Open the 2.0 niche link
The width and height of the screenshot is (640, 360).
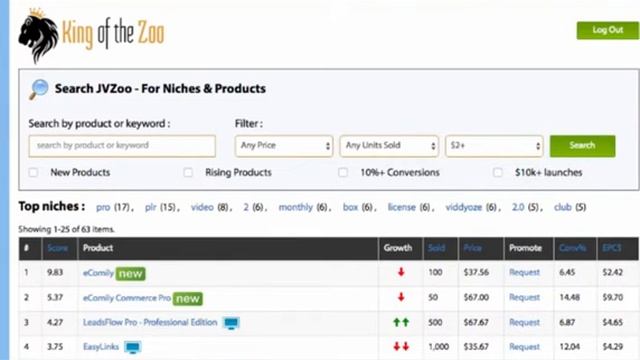518,207
